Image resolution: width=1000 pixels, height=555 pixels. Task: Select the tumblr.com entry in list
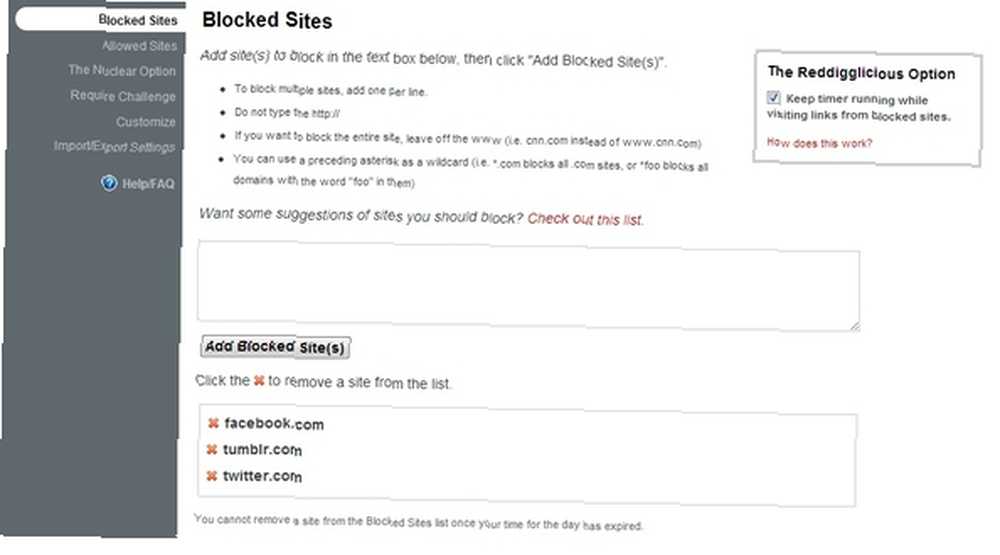tap(262, 450)
